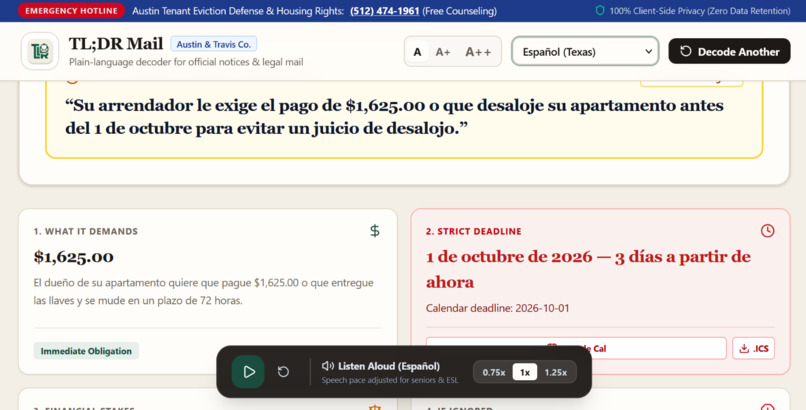
Task: Select 1x speech speed
Action: point(524,372)
